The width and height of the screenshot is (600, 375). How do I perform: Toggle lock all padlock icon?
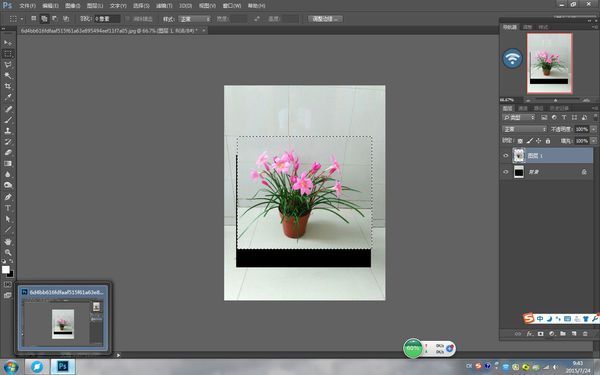(548, 141)
